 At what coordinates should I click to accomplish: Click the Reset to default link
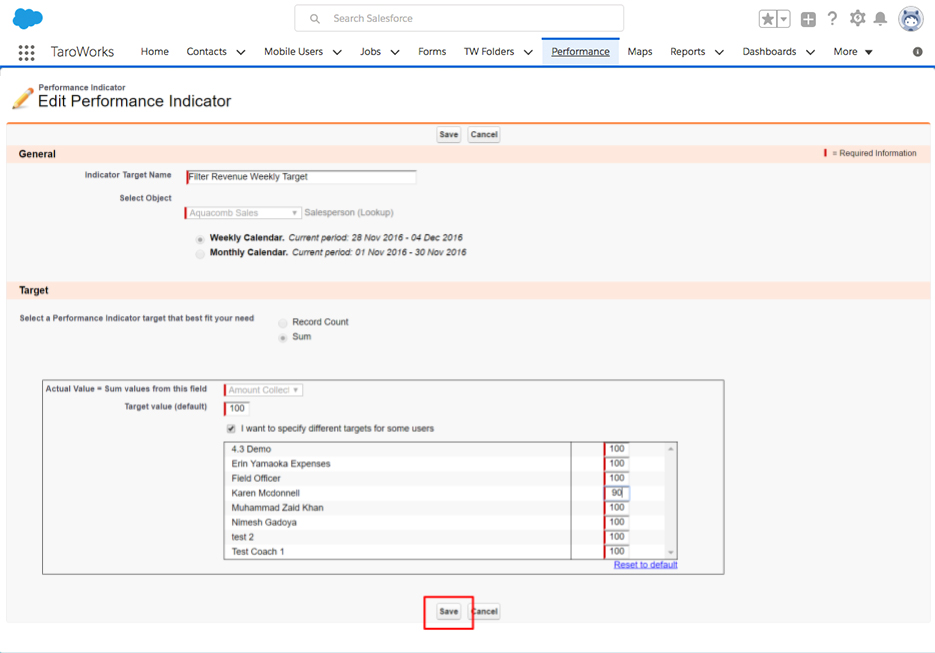[645, 565]
